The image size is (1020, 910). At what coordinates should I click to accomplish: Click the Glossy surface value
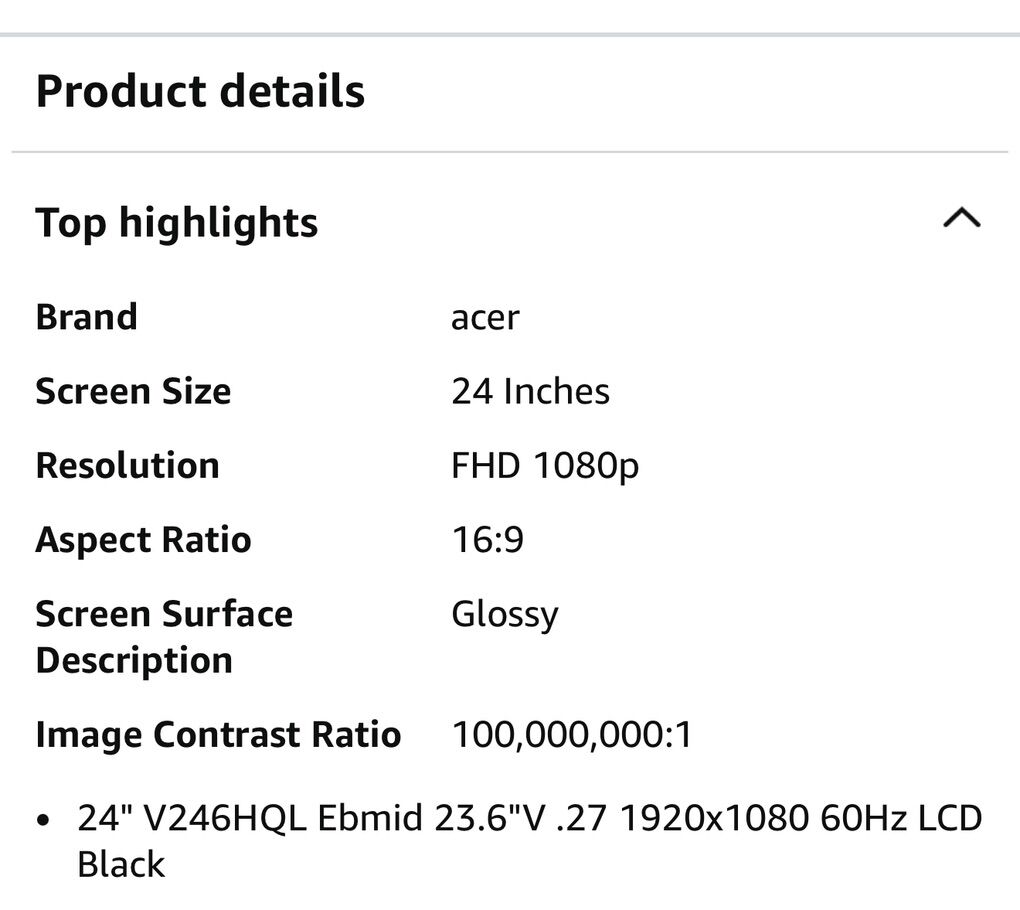[504, 614]
